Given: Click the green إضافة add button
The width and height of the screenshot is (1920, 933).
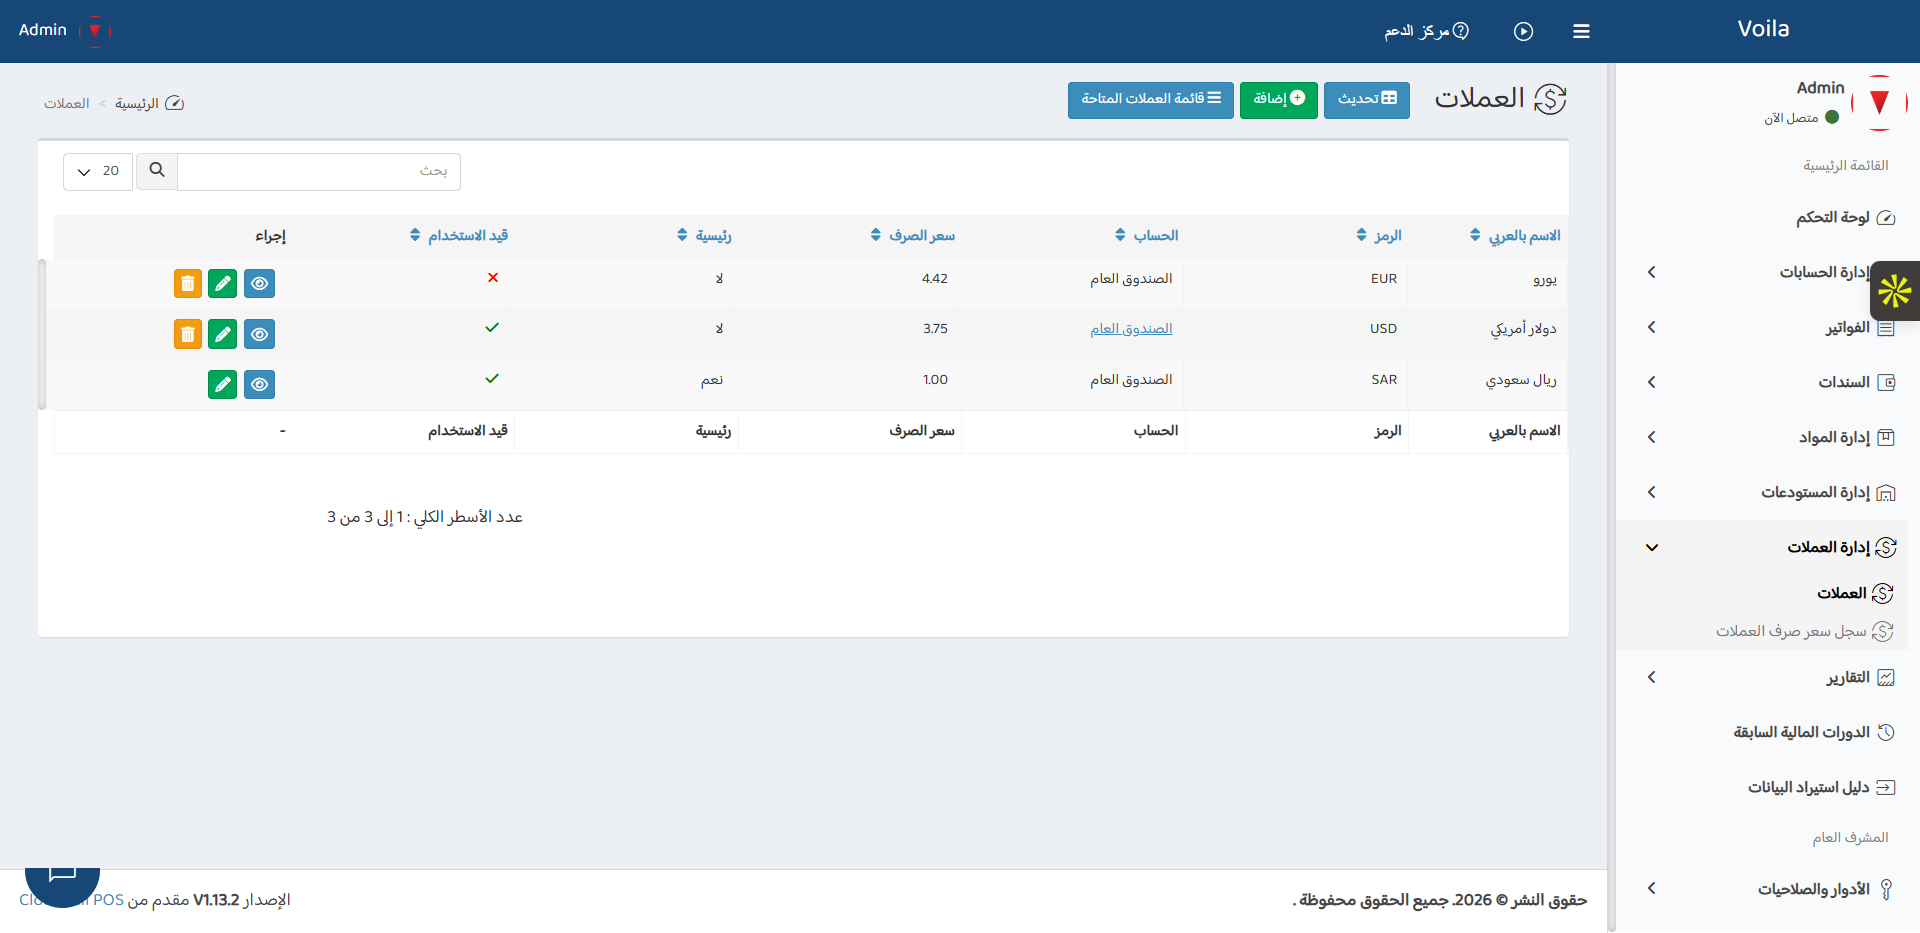Looking at the screenshot, I should click(1279, 100).
